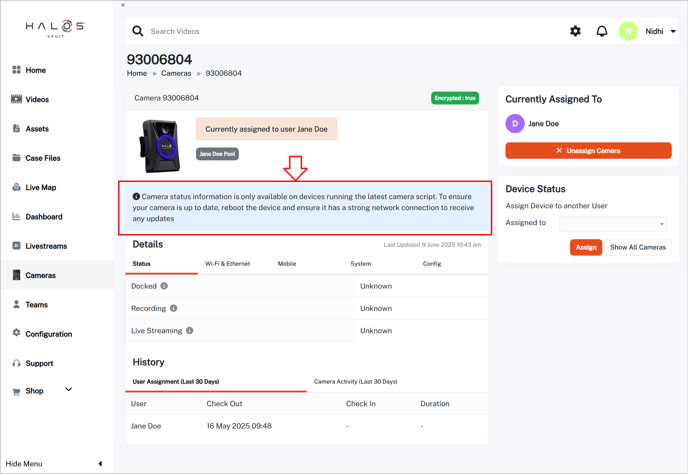Click the Configuration gear icon in sidebar
This screenshot has width=688, height=474.
point(16,333)
